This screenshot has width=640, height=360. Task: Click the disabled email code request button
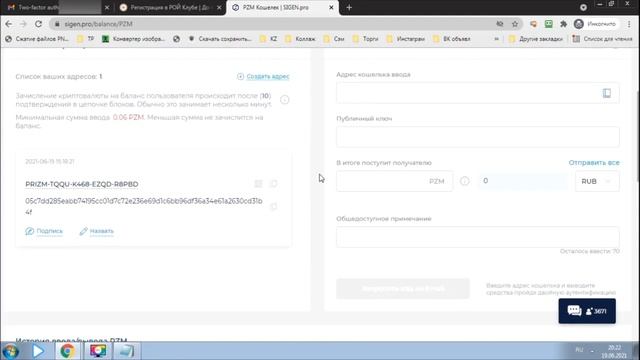point(403,289)
